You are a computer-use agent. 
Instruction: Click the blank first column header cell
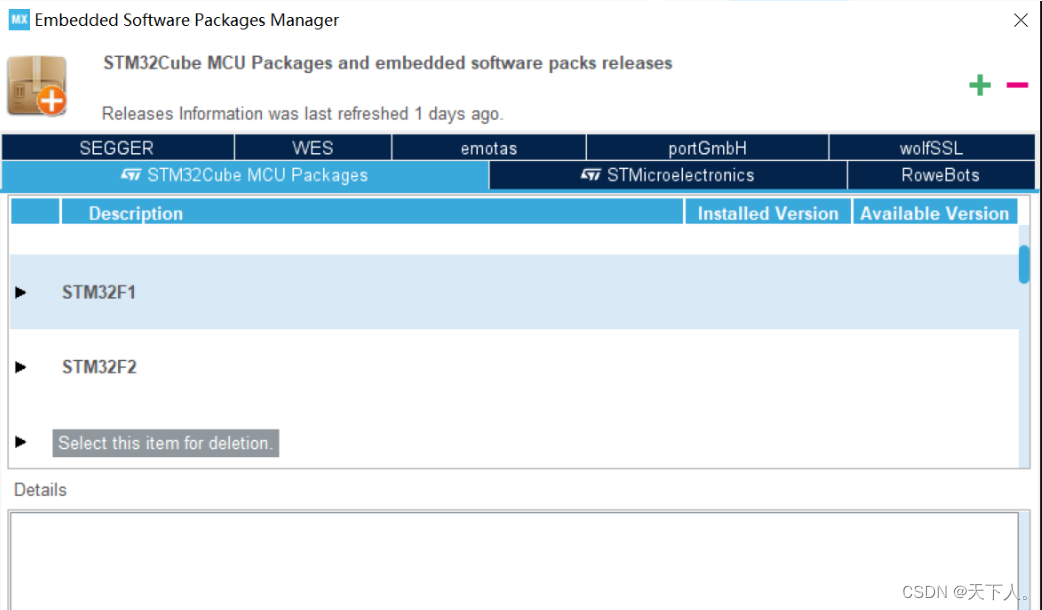[35, 211]
